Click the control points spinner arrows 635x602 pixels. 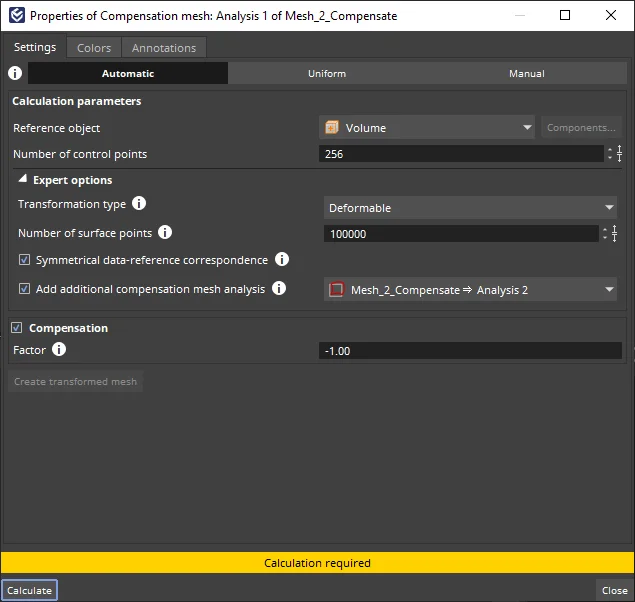pyautogui.click(x=610, y=154)
